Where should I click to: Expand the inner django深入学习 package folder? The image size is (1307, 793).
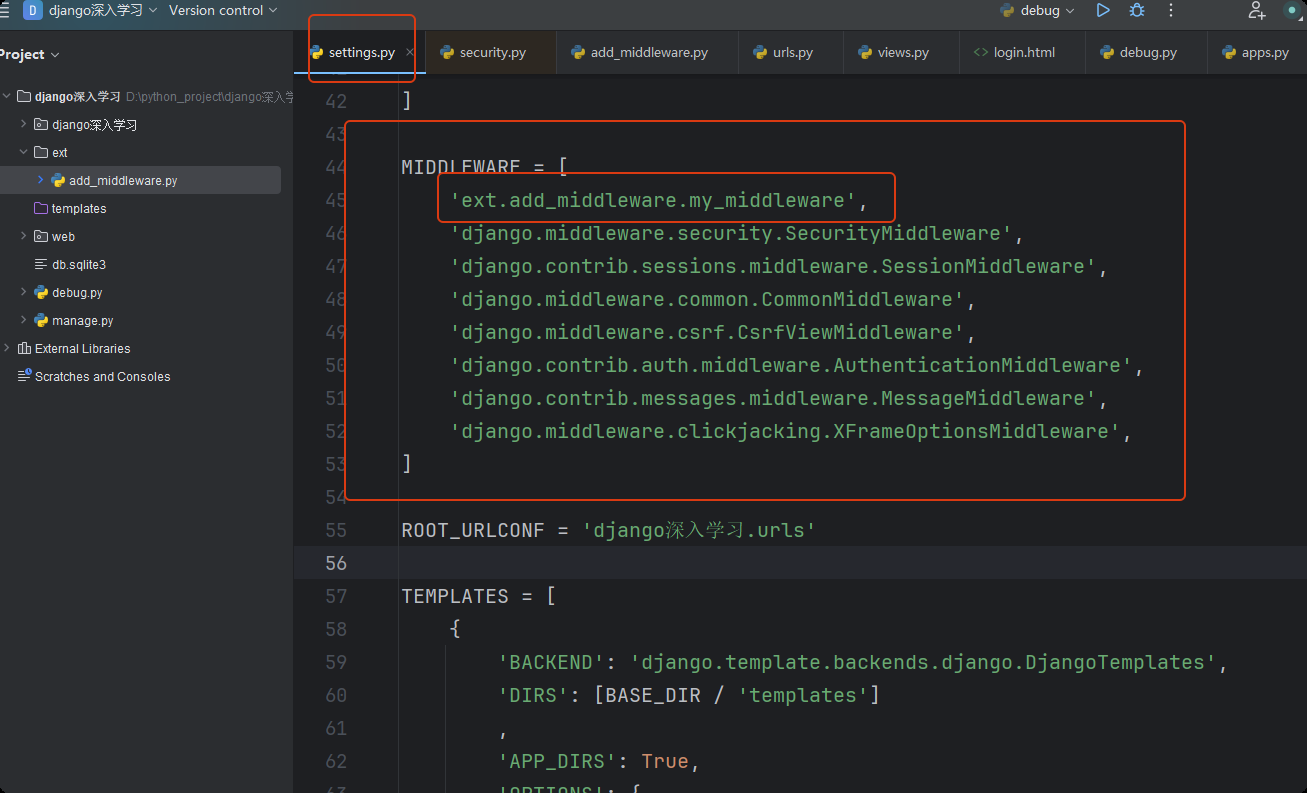[x=24, y=125]
